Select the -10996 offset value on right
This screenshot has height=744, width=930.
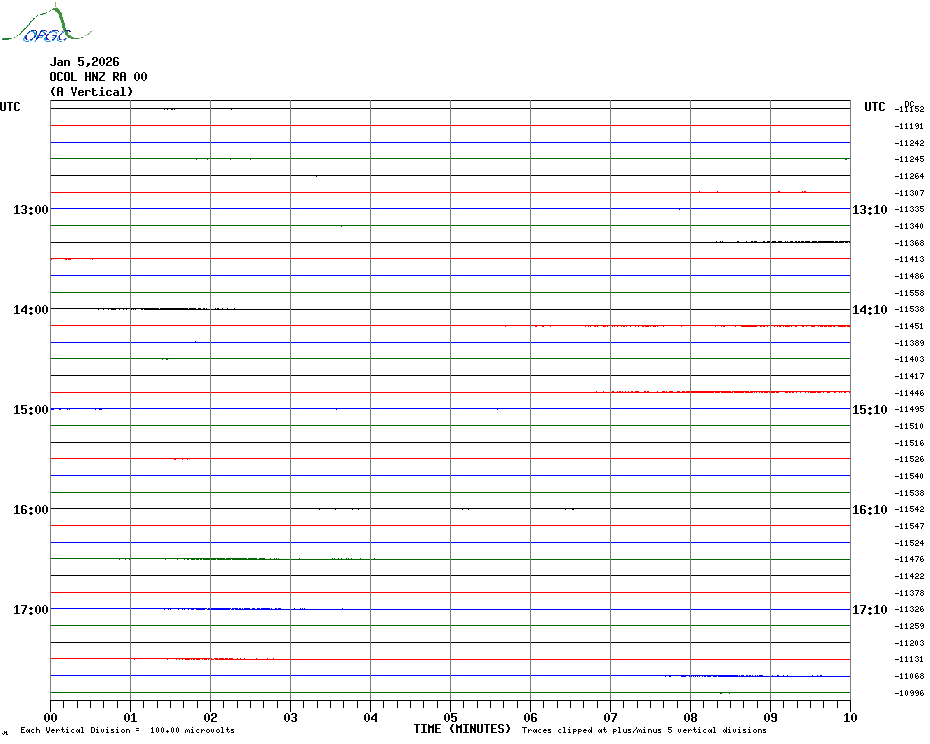pyautogui.click(x=910, y=693)
